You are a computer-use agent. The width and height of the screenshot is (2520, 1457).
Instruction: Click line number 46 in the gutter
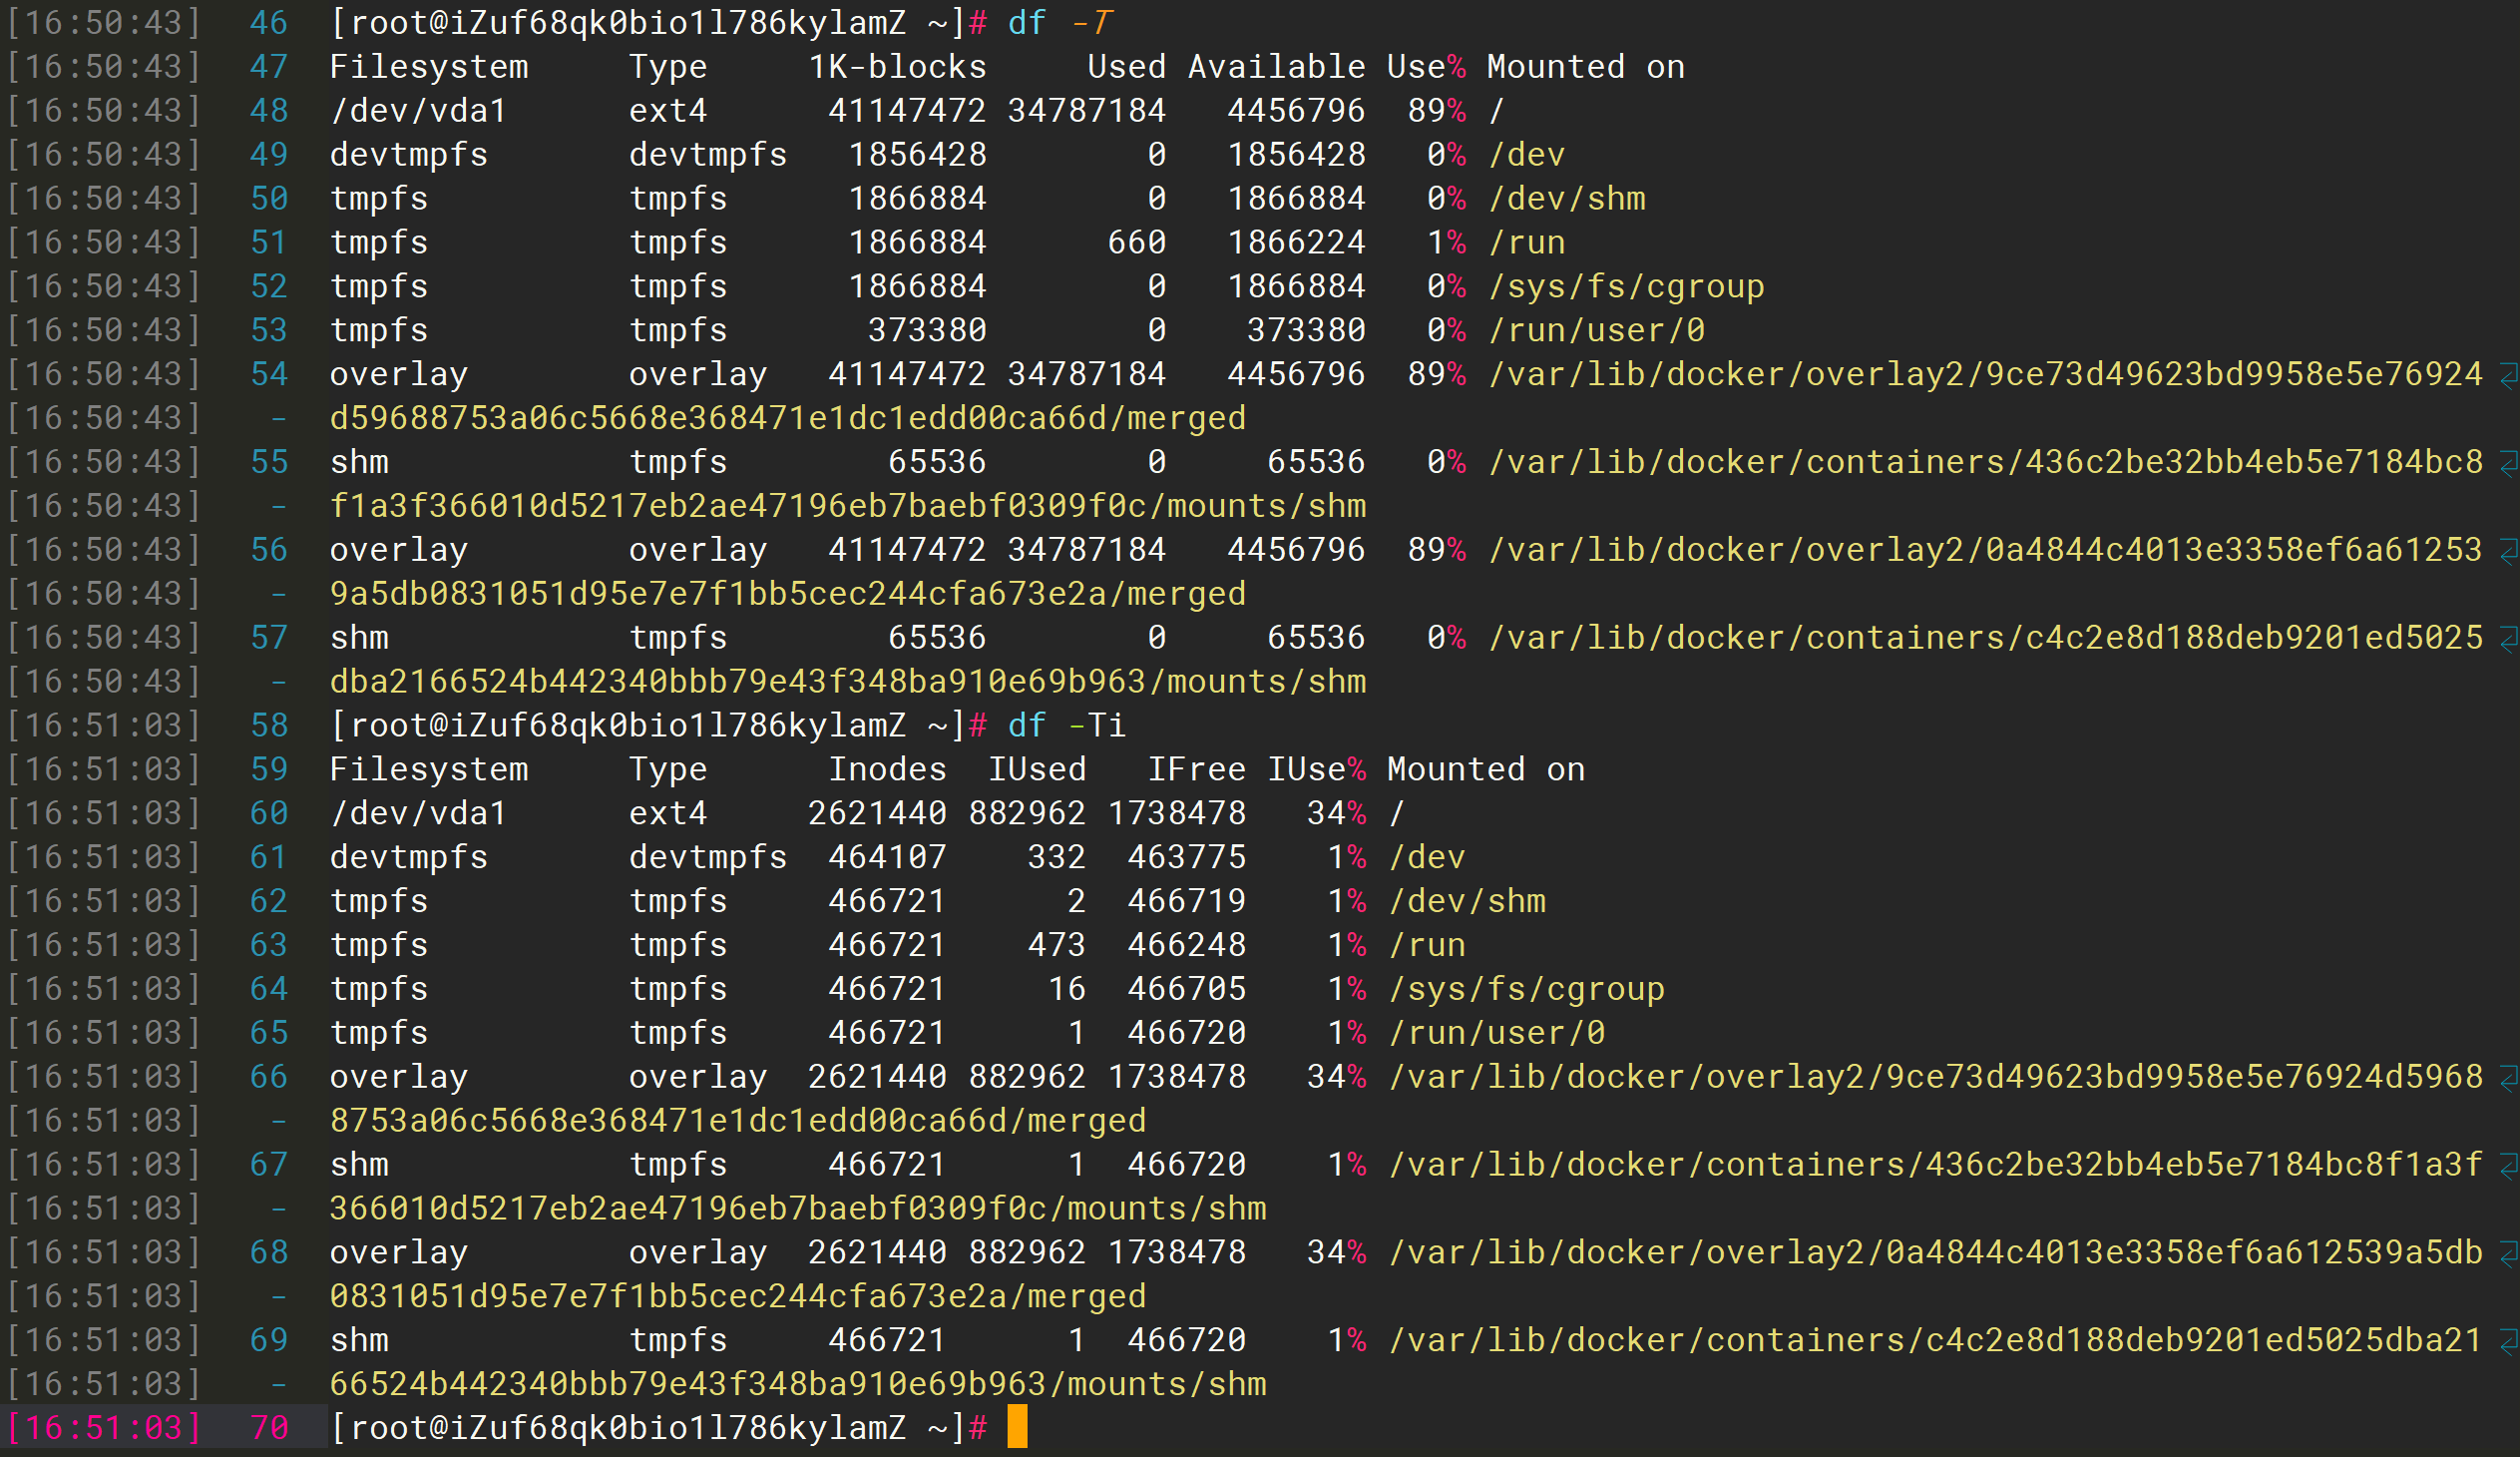(x=269, y=23)
